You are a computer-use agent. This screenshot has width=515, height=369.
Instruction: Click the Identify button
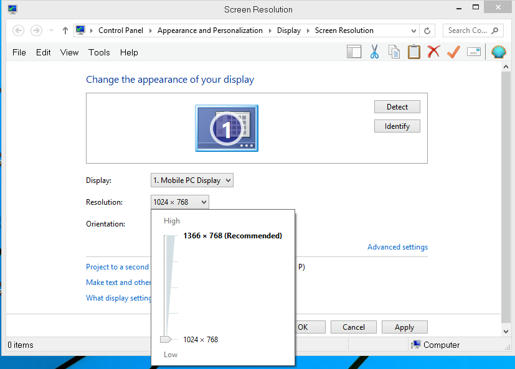397,126
